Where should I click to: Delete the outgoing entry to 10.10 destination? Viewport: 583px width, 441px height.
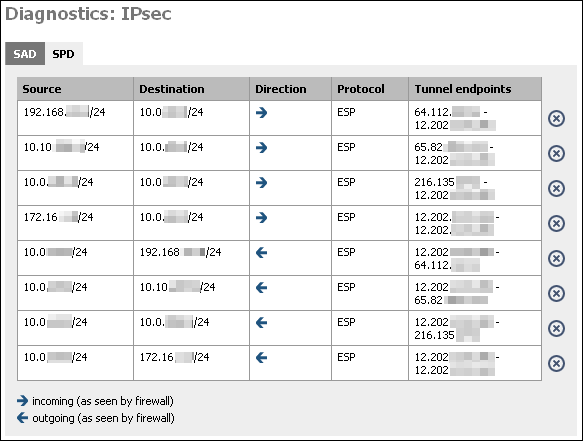tap(556, 293)
